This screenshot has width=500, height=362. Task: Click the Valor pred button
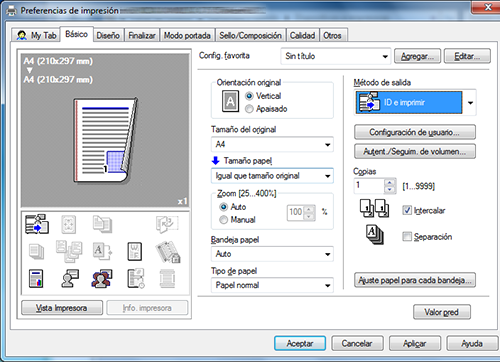(442, 312)
